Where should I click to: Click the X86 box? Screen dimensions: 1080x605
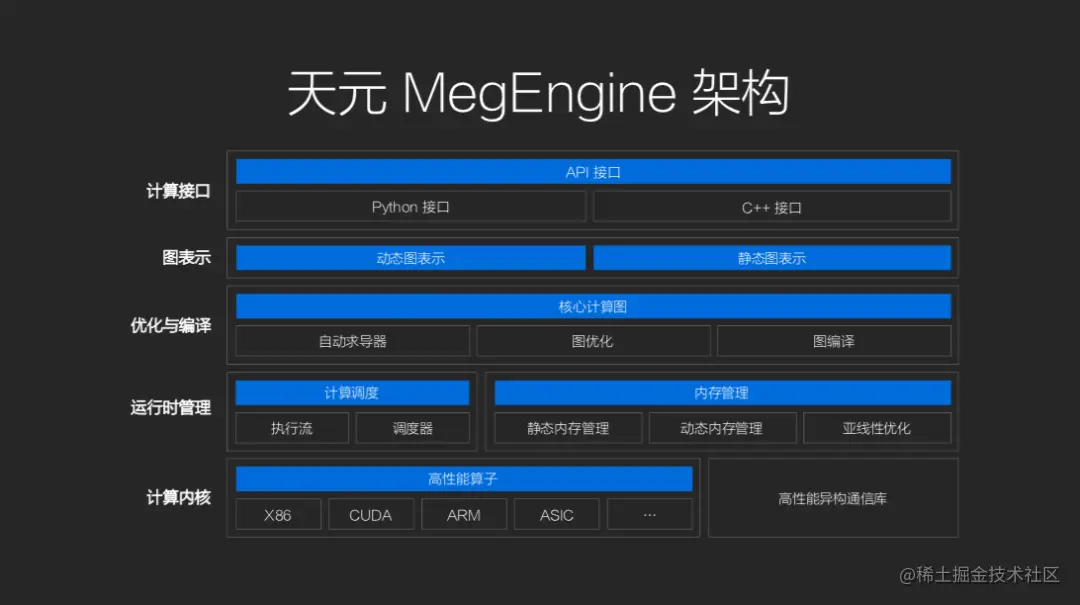[278, 515]
